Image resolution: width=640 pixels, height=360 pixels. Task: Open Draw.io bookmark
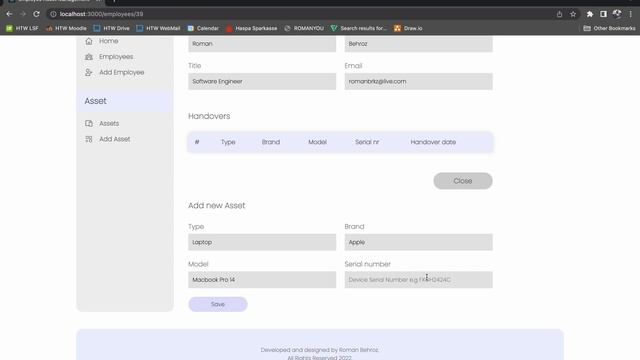coord(408,28)
